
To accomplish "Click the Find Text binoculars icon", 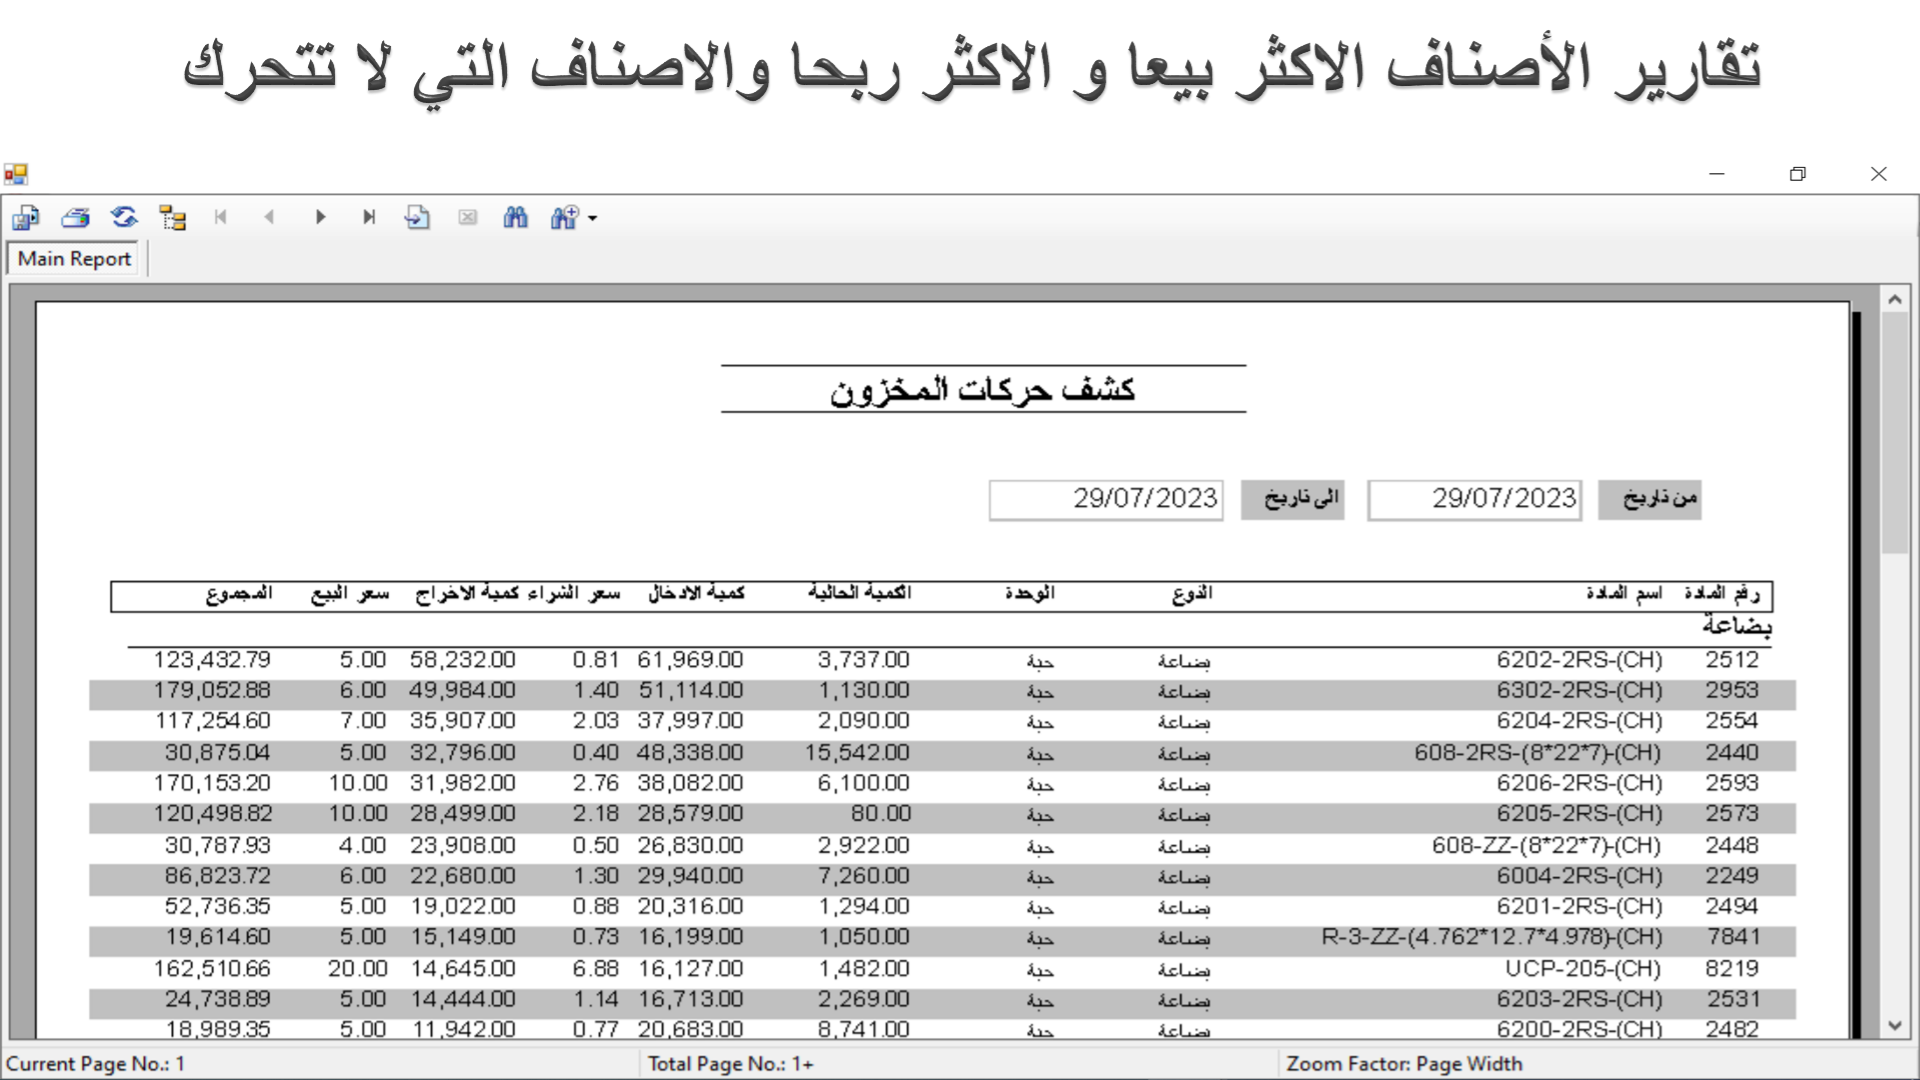I will 515,217.
